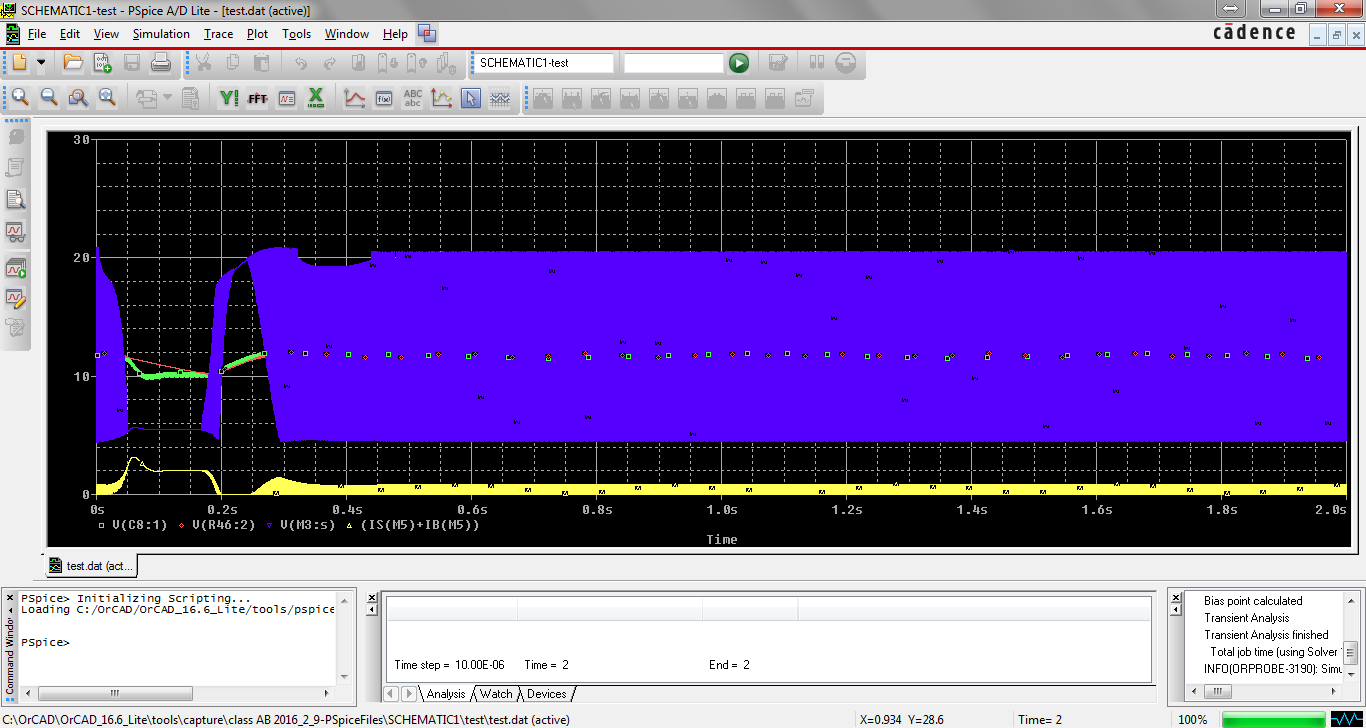The width and height of the screenshot is (1366, 728).
Task: Click the run-marker simulation sidebar icon
Action: pyautogui.click(x=16, y=268)
